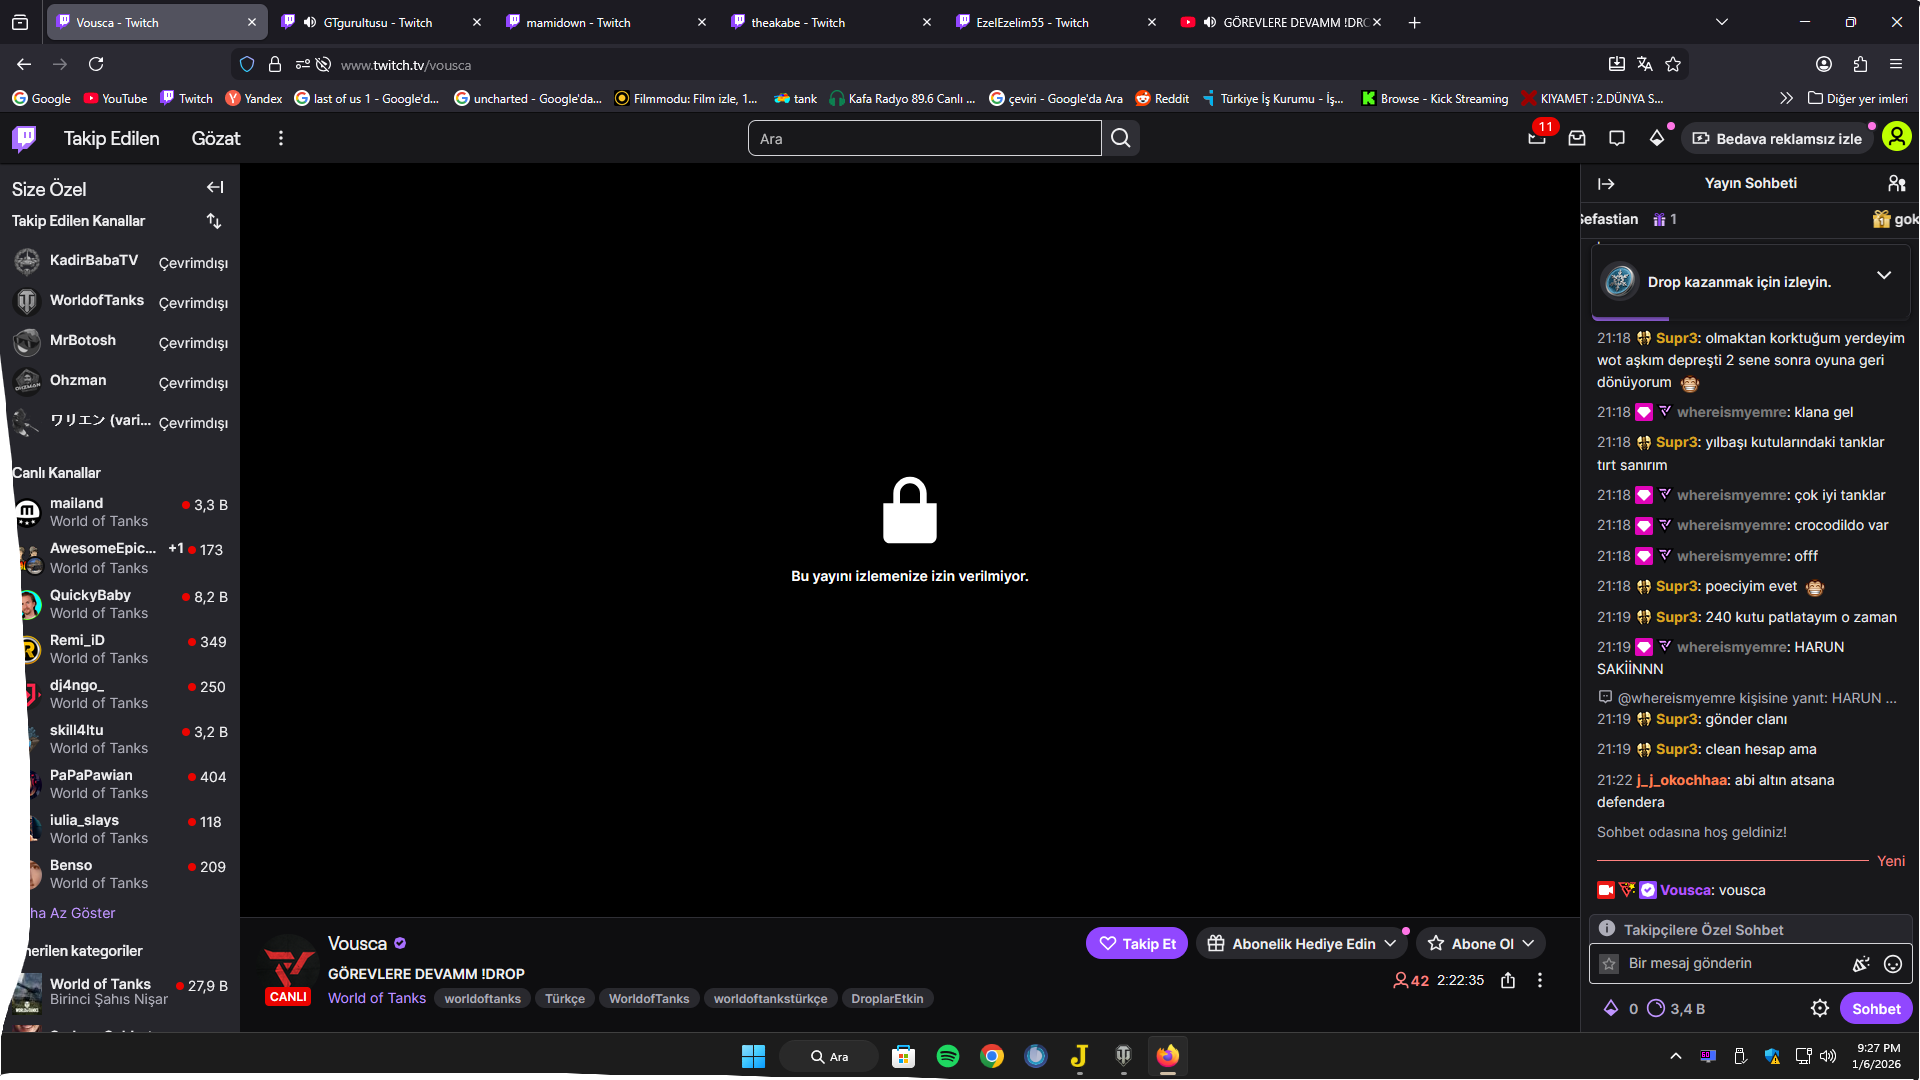Reload the page in Firefox

tap(96, 64)
